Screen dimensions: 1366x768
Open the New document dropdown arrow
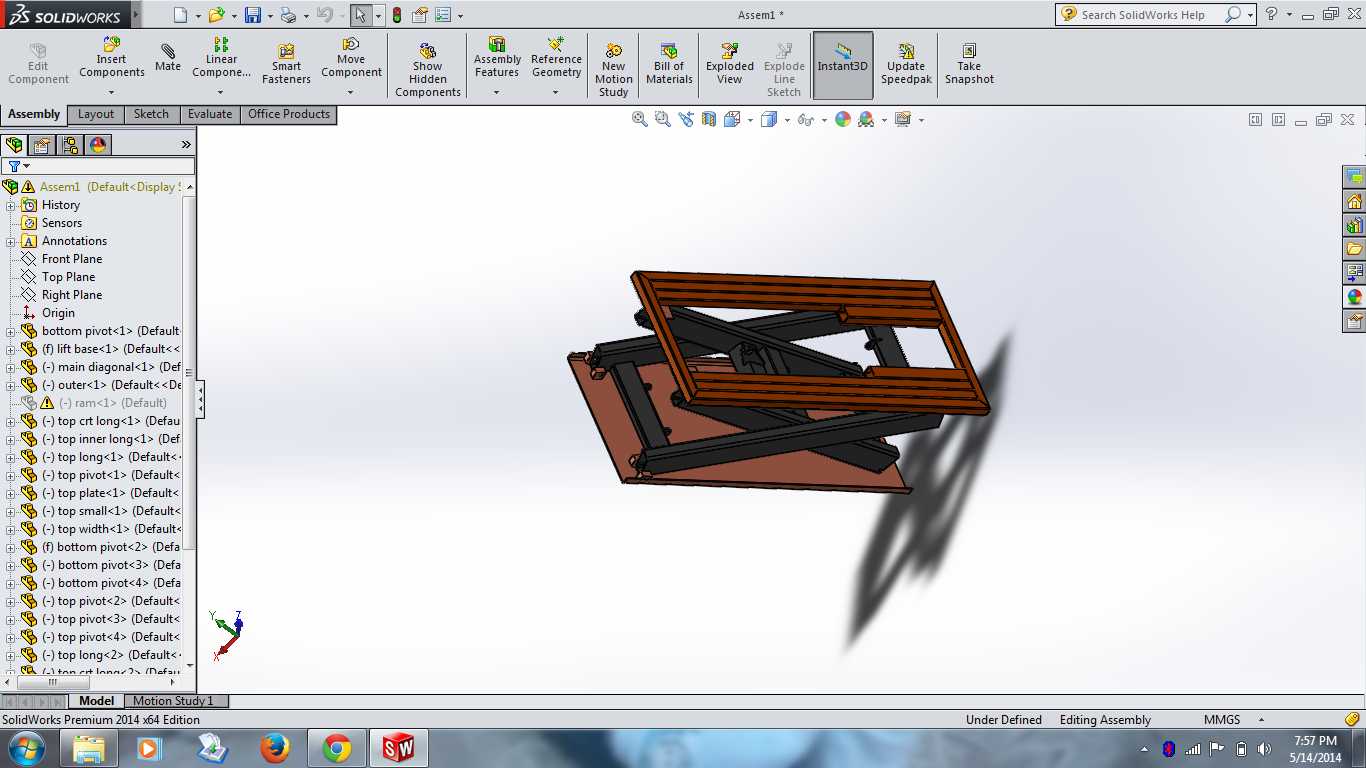tap(198, 16)
